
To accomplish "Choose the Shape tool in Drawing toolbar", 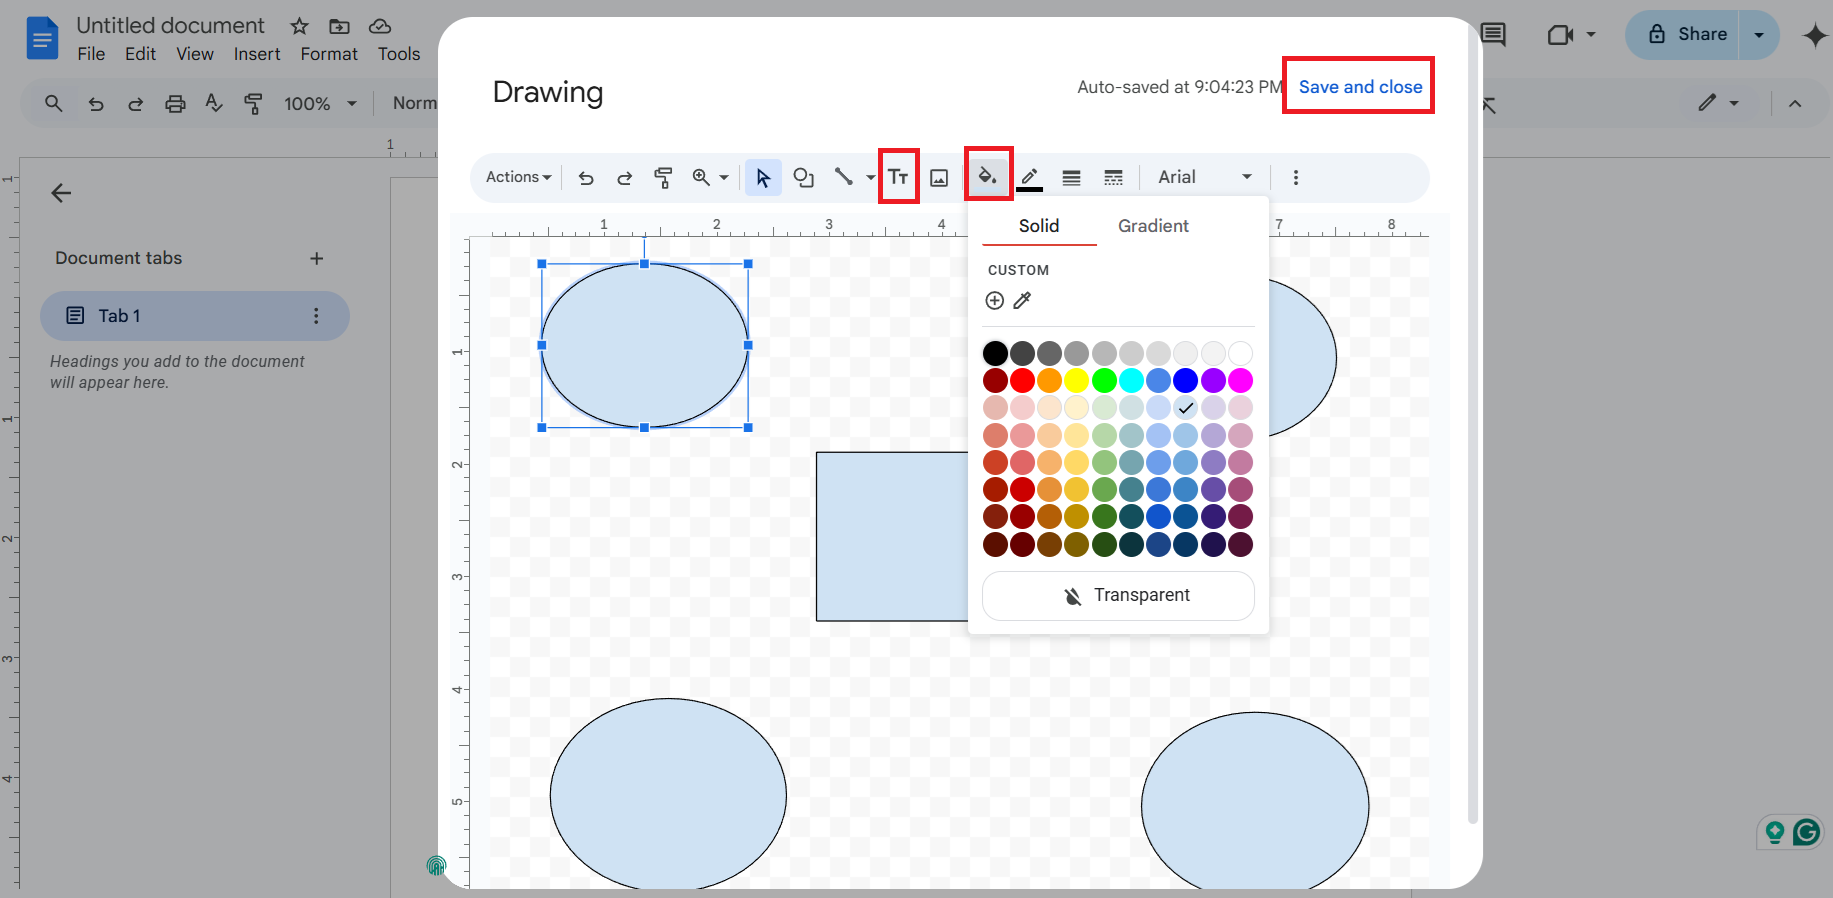I will click(x=803, y=177).
